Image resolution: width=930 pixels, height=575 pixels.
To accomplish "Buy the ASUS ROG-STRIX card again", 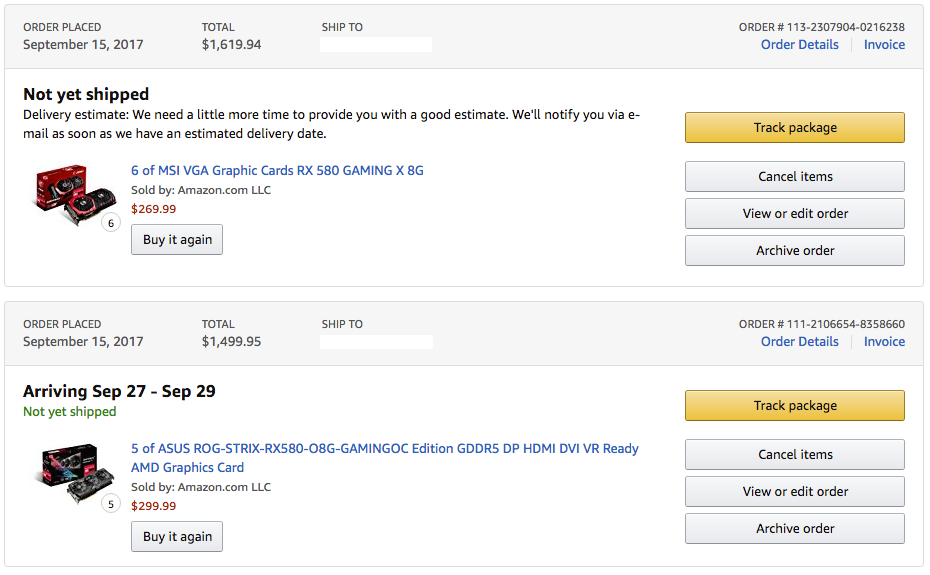I will (x=177, y=537).
